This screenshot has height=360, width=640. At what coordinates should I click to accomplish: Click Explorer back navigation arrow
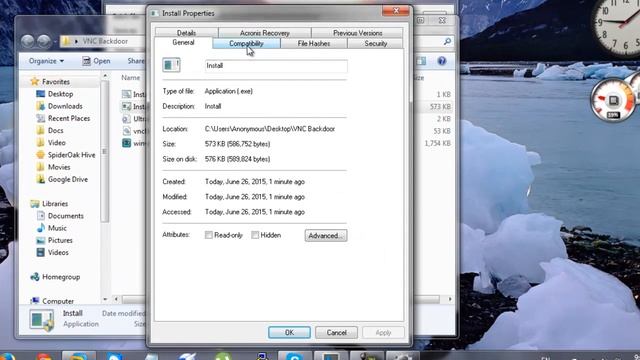[x=28, y=41]
